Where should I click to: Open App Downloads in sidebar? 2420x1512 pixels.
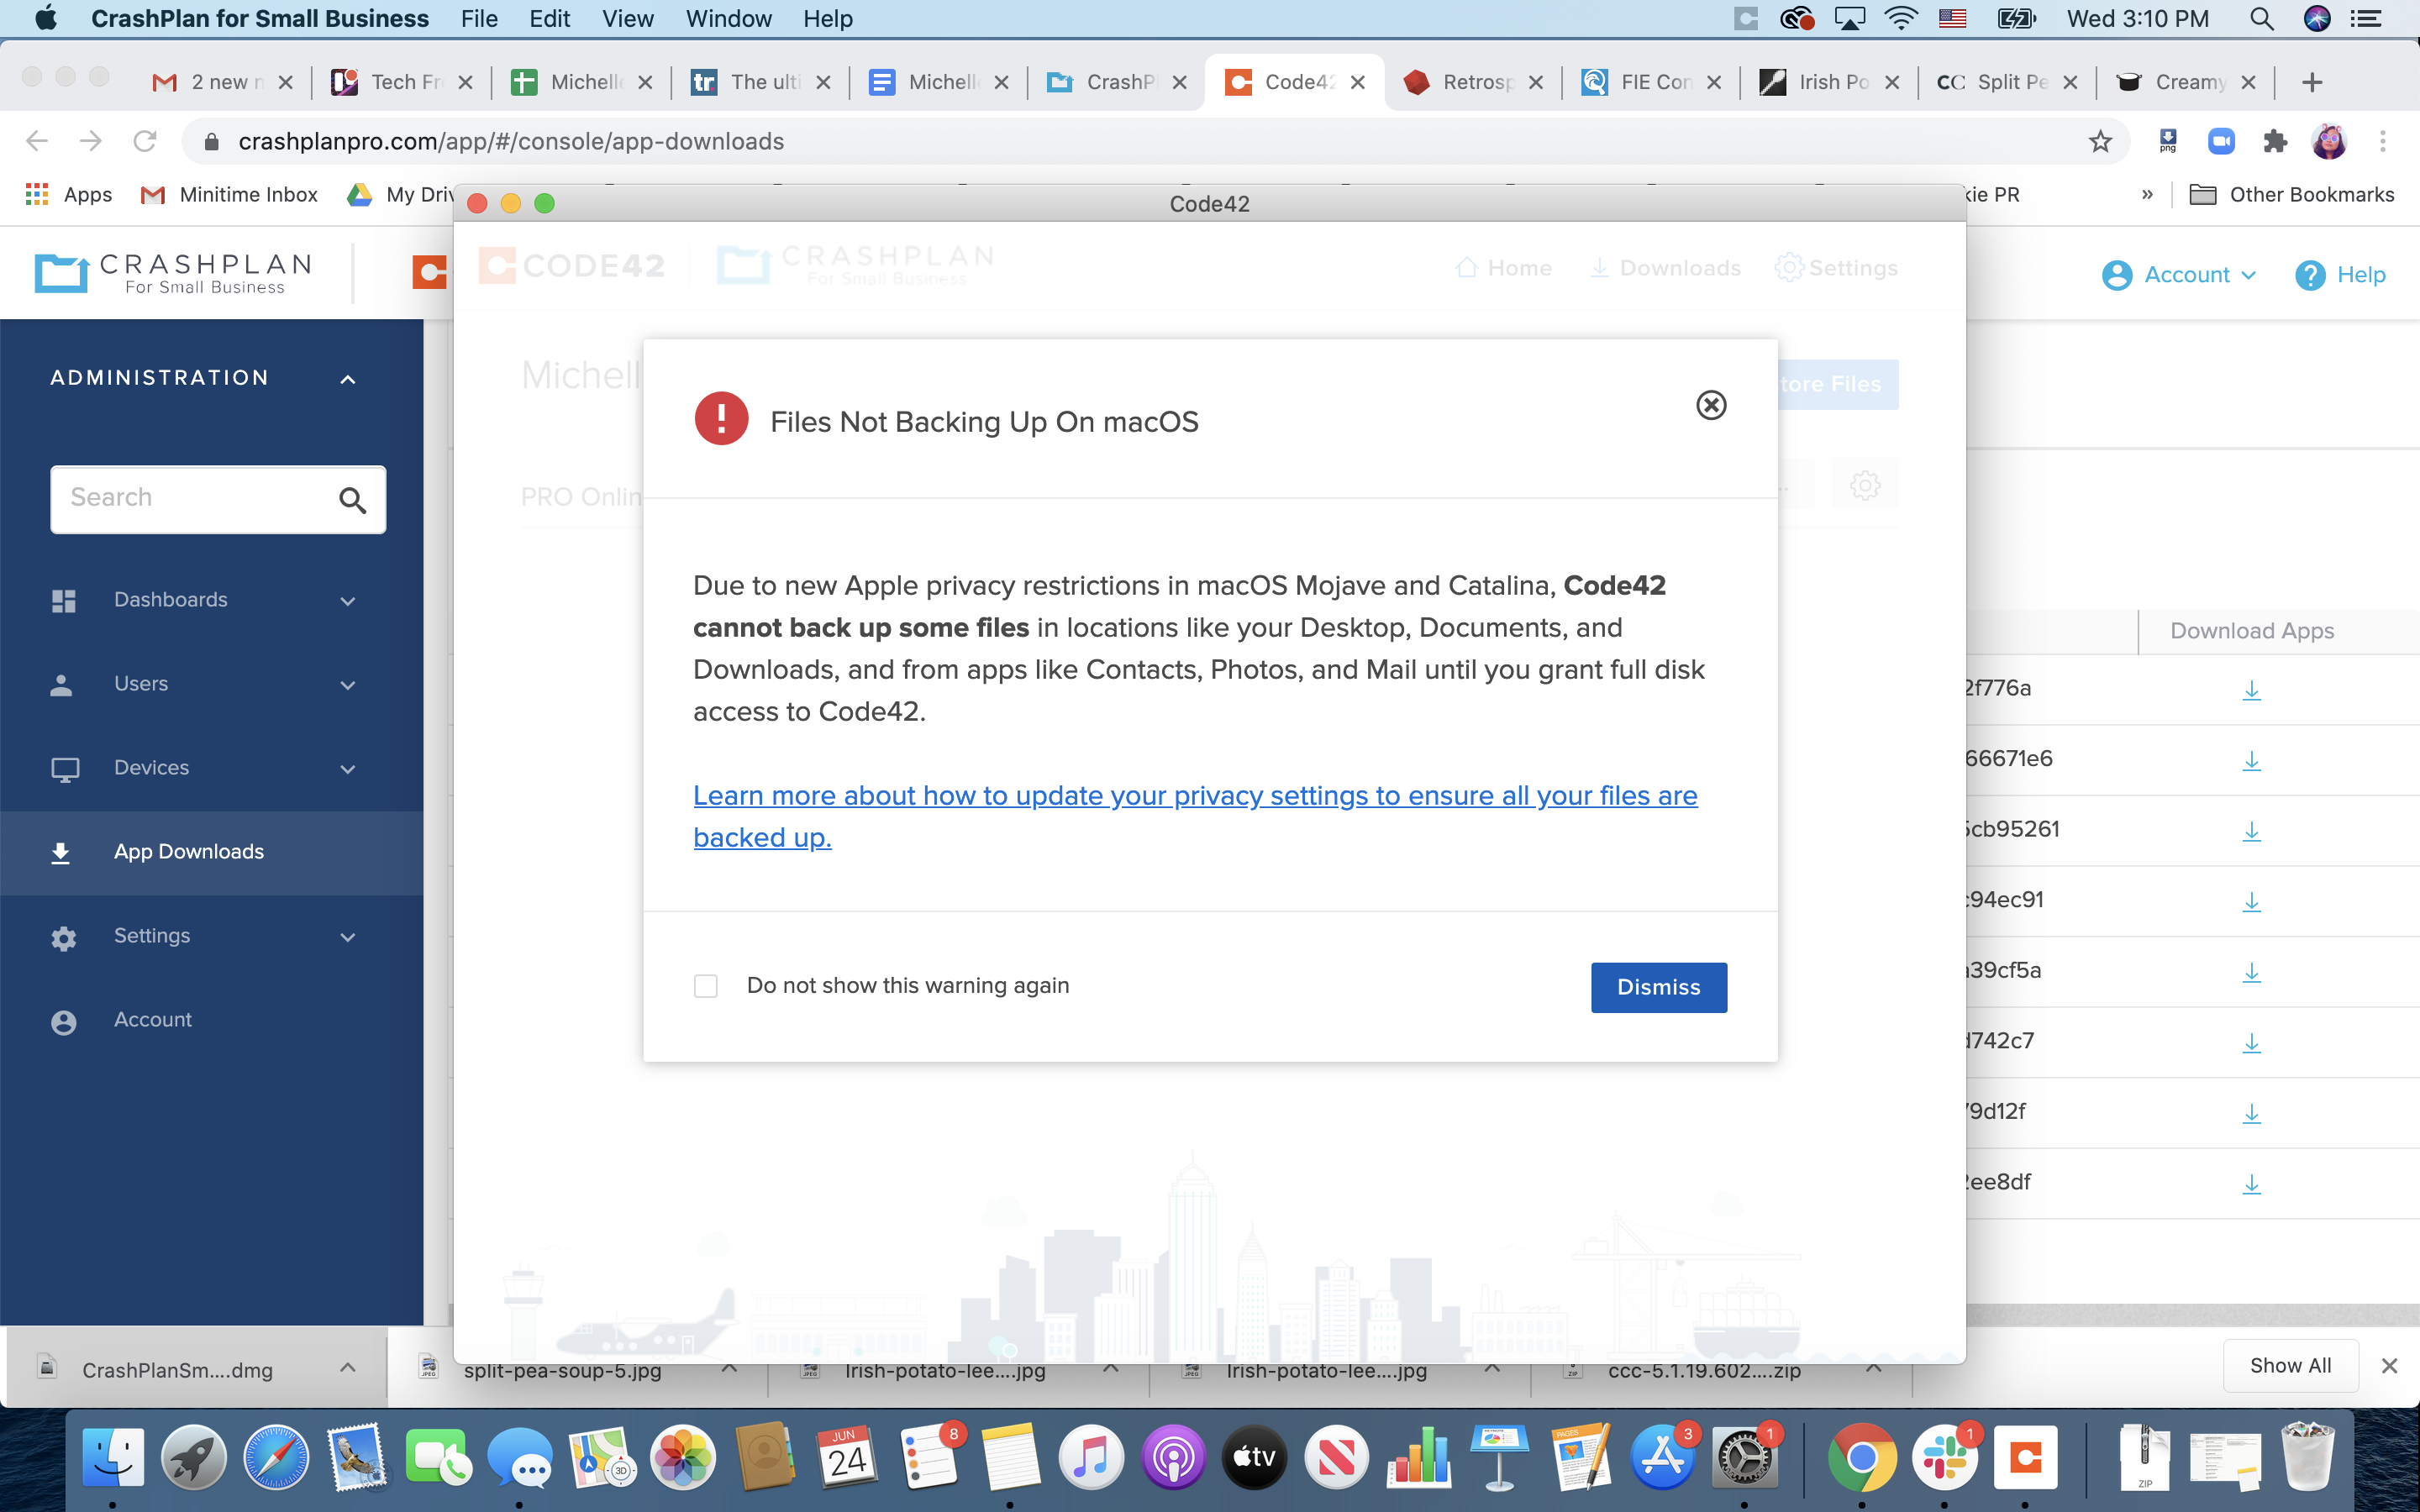(x=211, y=852)
